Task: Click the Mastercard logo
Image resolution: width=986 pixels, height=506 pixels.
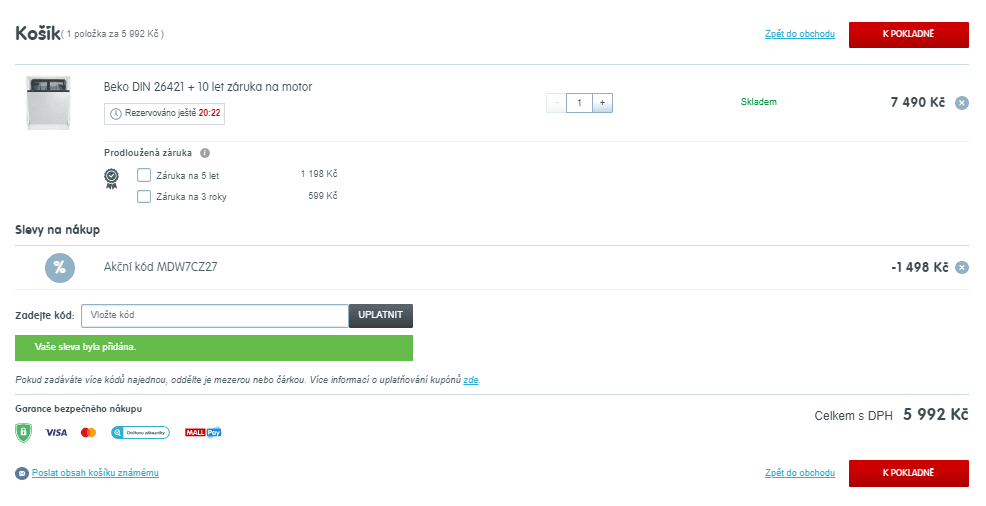Action: tap(88, 432)
